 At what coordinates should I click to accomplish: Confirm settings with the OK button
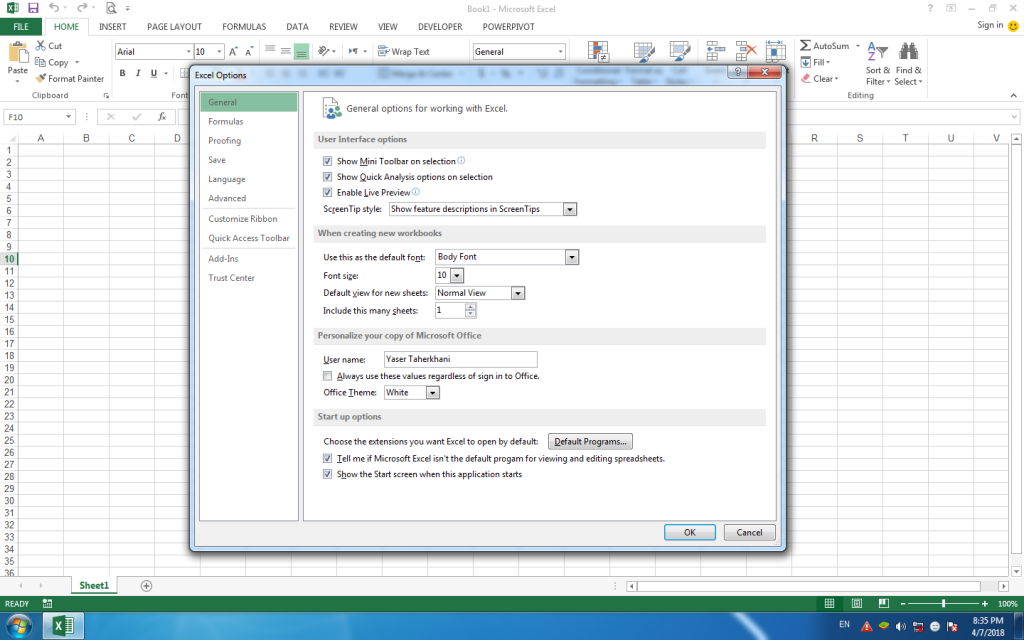tap(689, 532)
